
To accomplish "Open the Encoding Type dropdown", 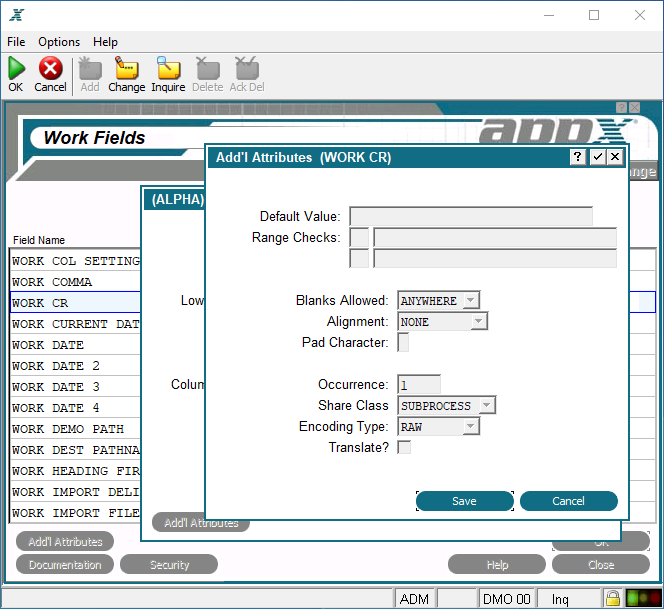I will point(470,426).
